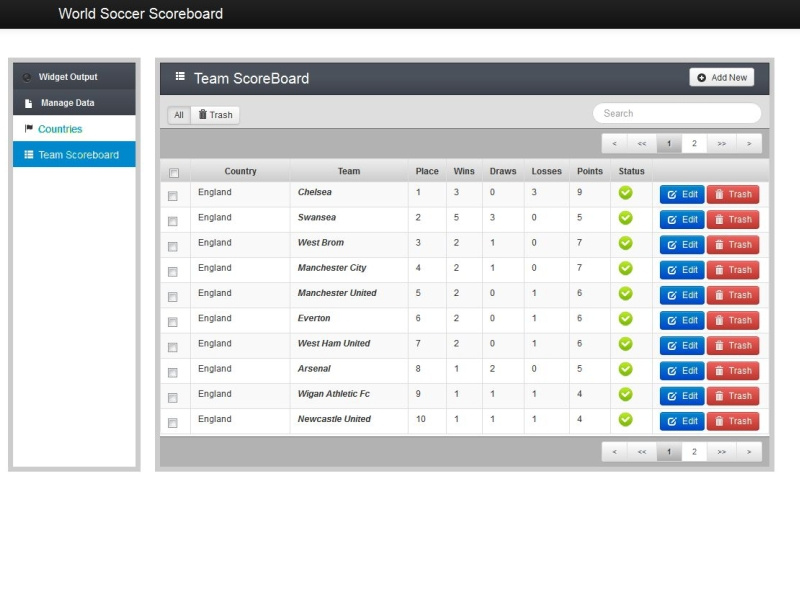Go to page 2 using top pagination
The width and height of the screenshot is (800, 592).
694,143
